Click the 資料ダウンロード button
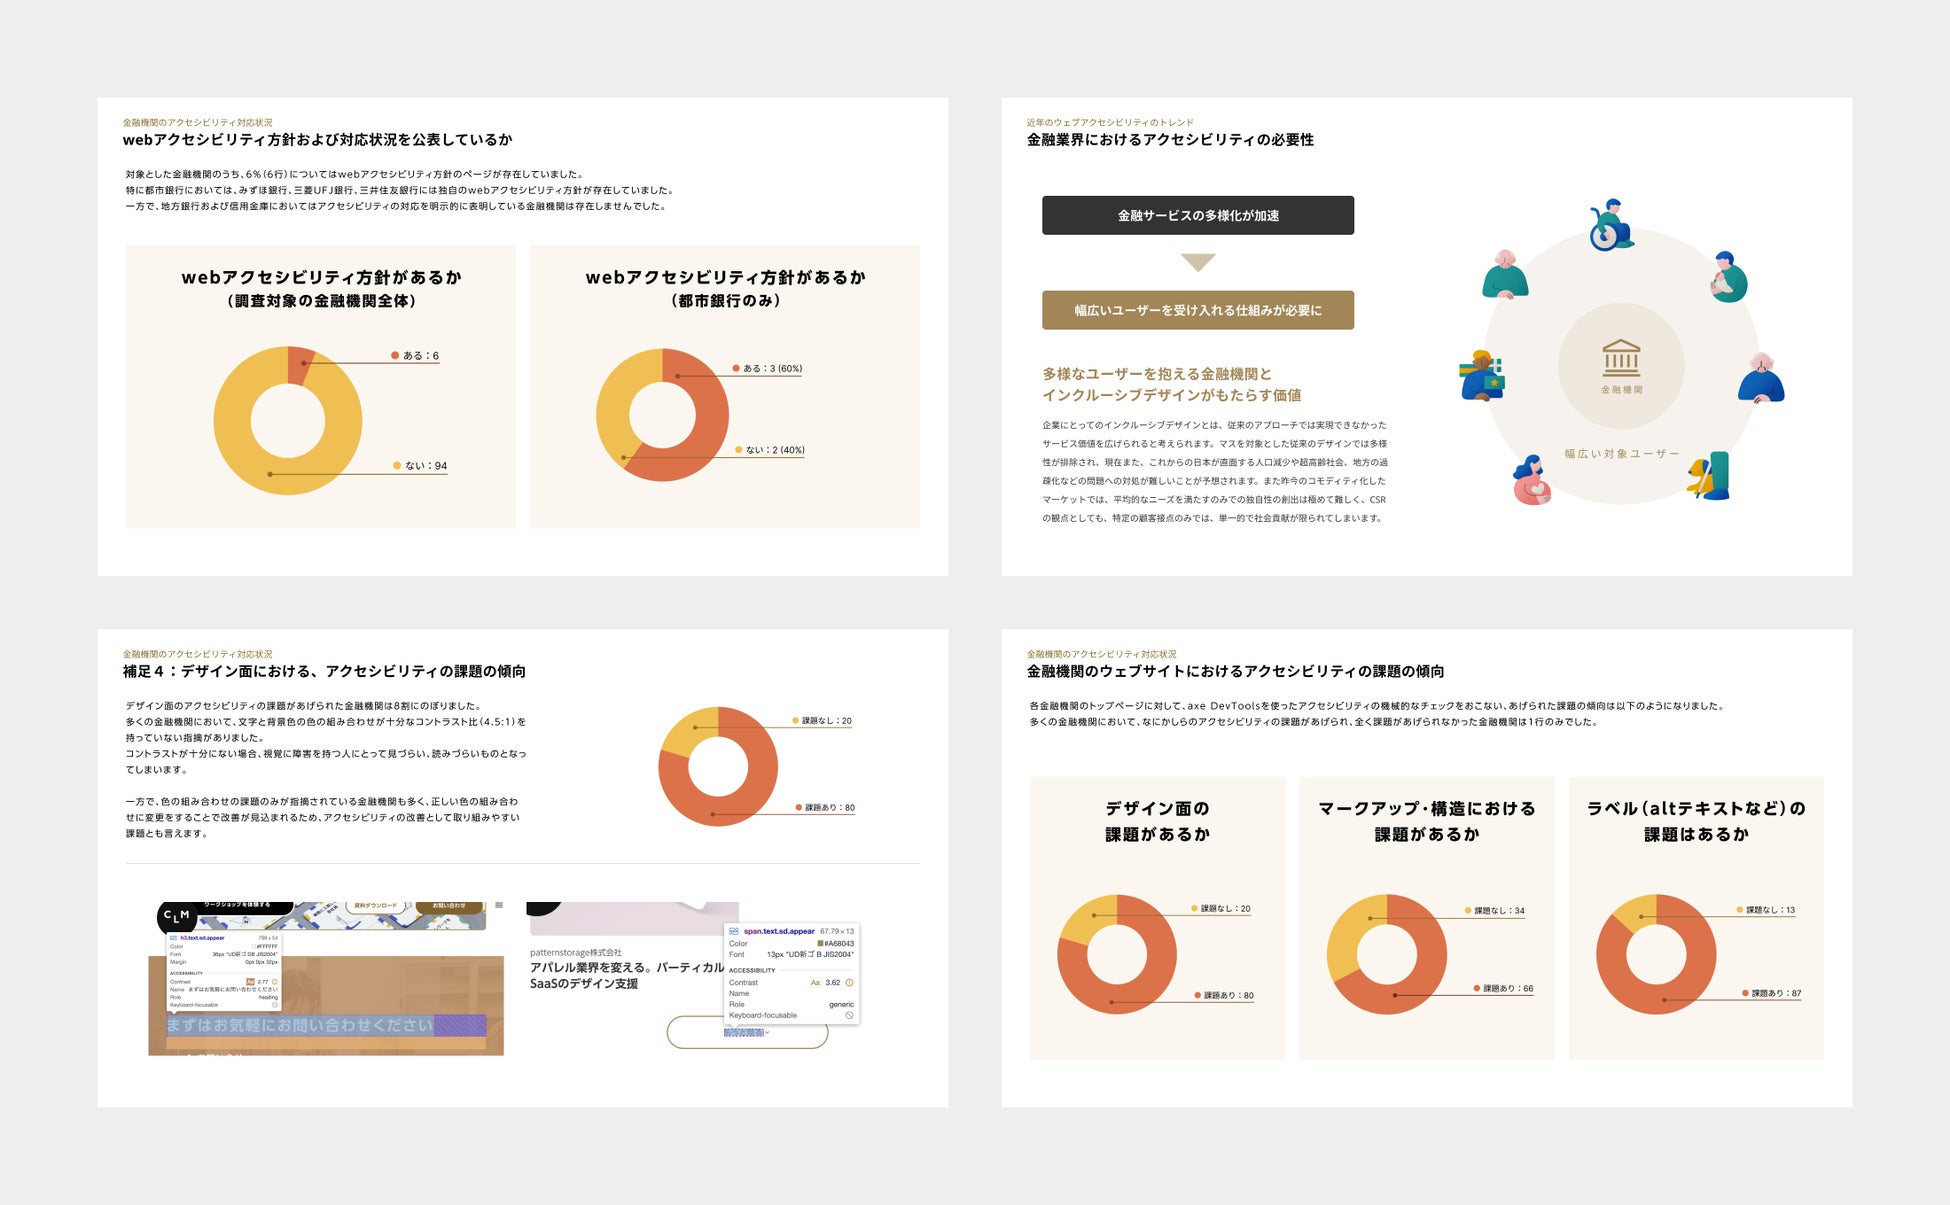Image resolution: width=1950 pixels, height=1205 pixels. point(375,905)
